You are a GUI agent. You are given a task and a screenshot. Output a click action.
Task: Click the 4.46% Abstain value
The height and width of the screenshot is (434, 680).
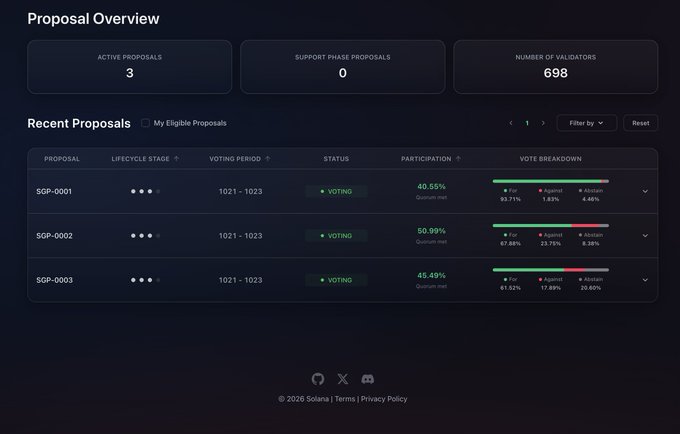pyautogui.click(x=591, y=199)
